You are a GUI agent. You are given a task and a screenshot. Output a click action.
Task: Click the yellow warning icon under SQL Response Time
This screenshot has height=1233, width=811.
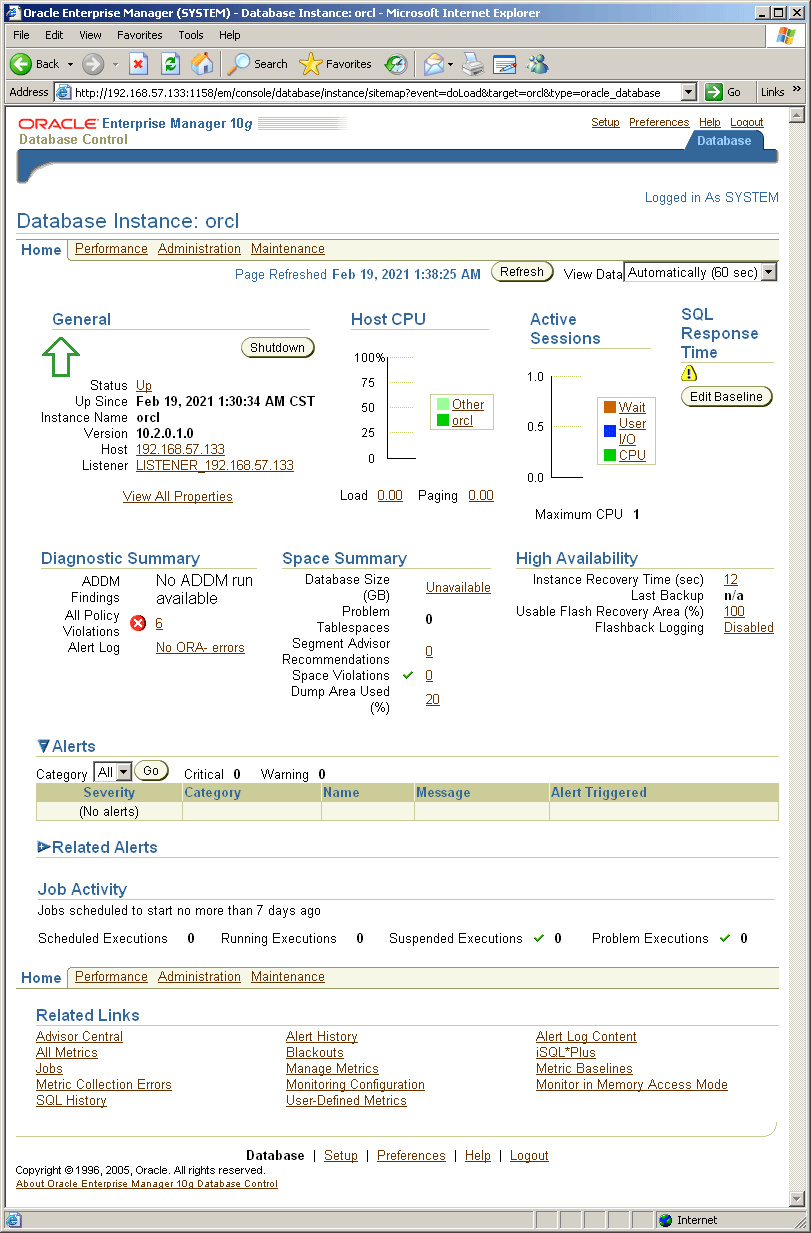[x=689, y=373]
